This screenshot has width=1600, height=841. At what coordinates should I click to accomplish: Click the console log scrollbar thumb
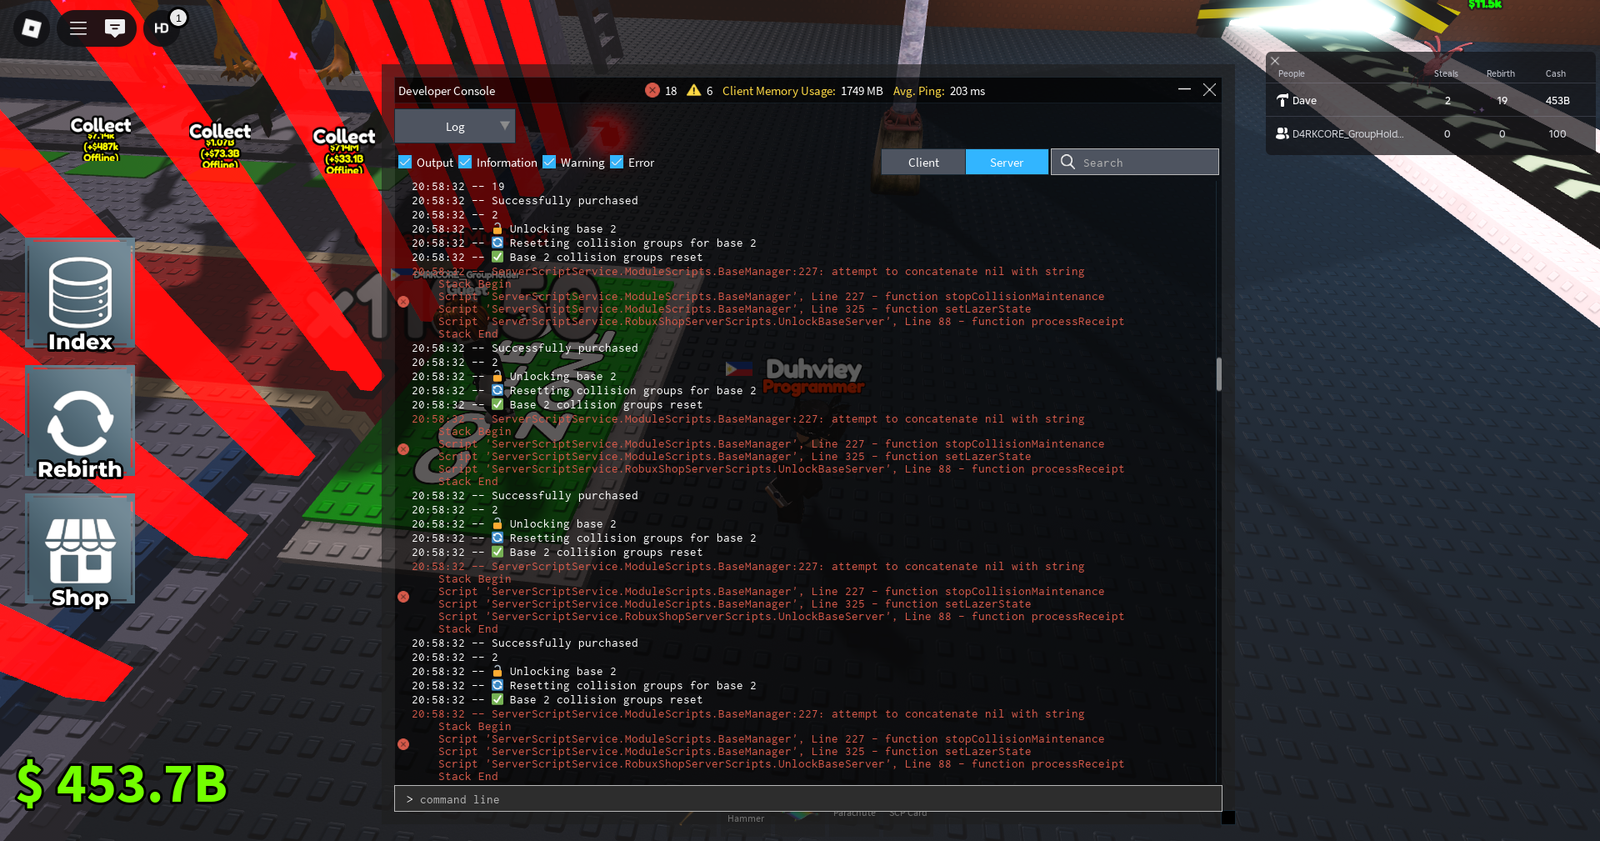click(x=1219, y=374)
